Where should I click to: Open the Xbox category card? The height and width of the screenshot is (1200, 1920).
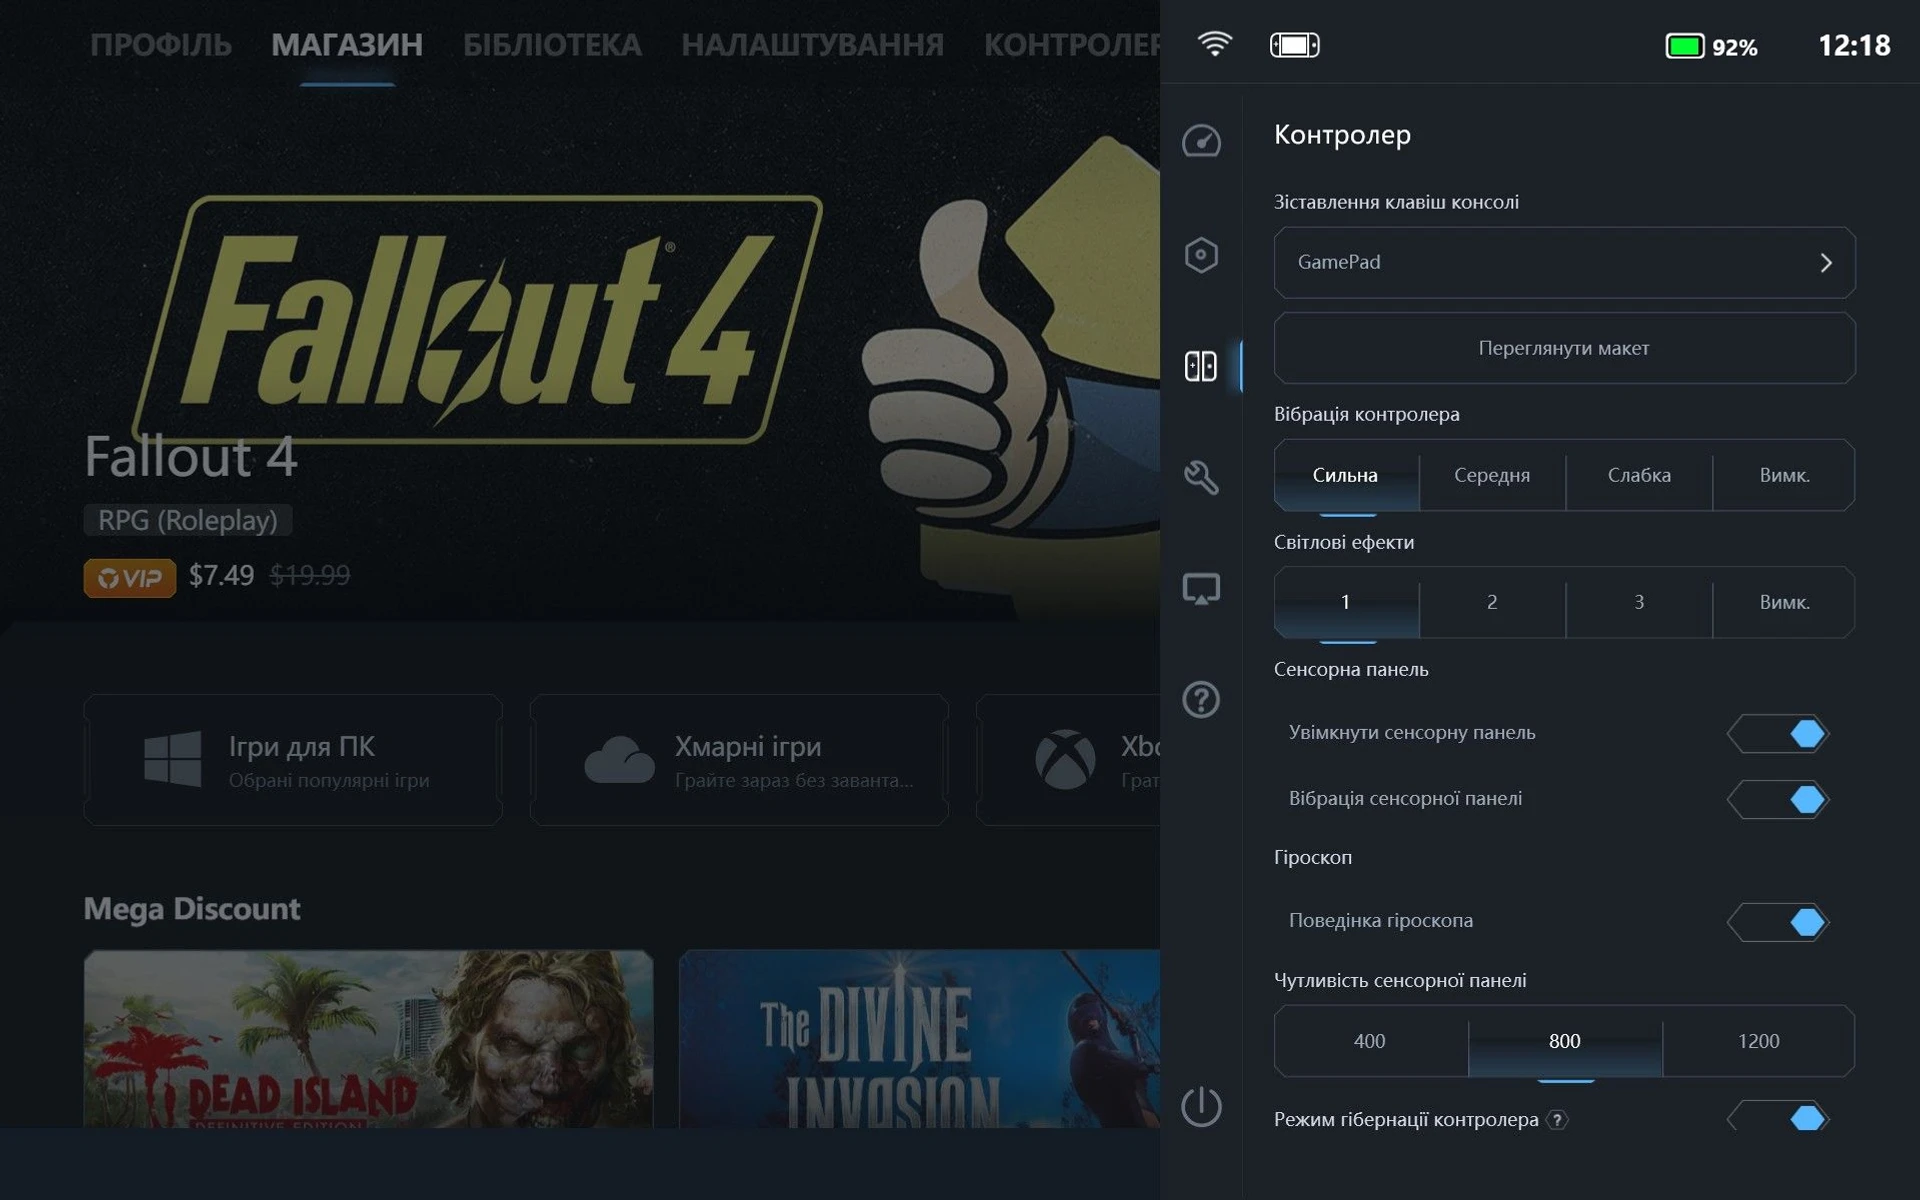(1068, 760)
